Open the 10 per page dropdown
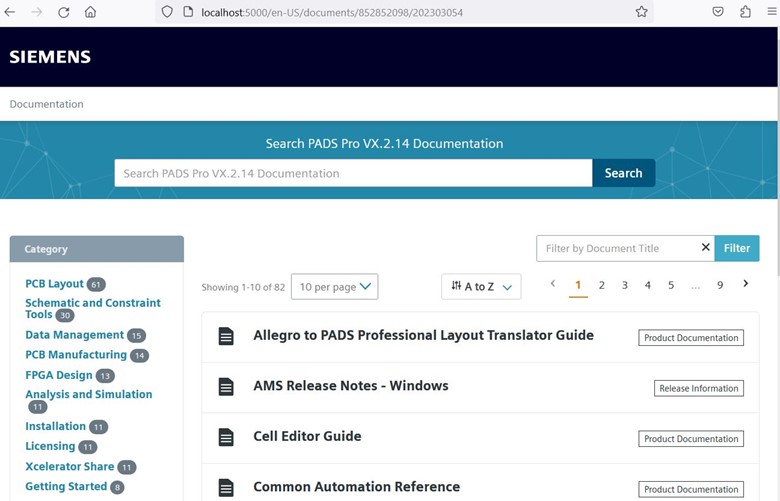The image size is (780, 501). [x=334, y=287]
